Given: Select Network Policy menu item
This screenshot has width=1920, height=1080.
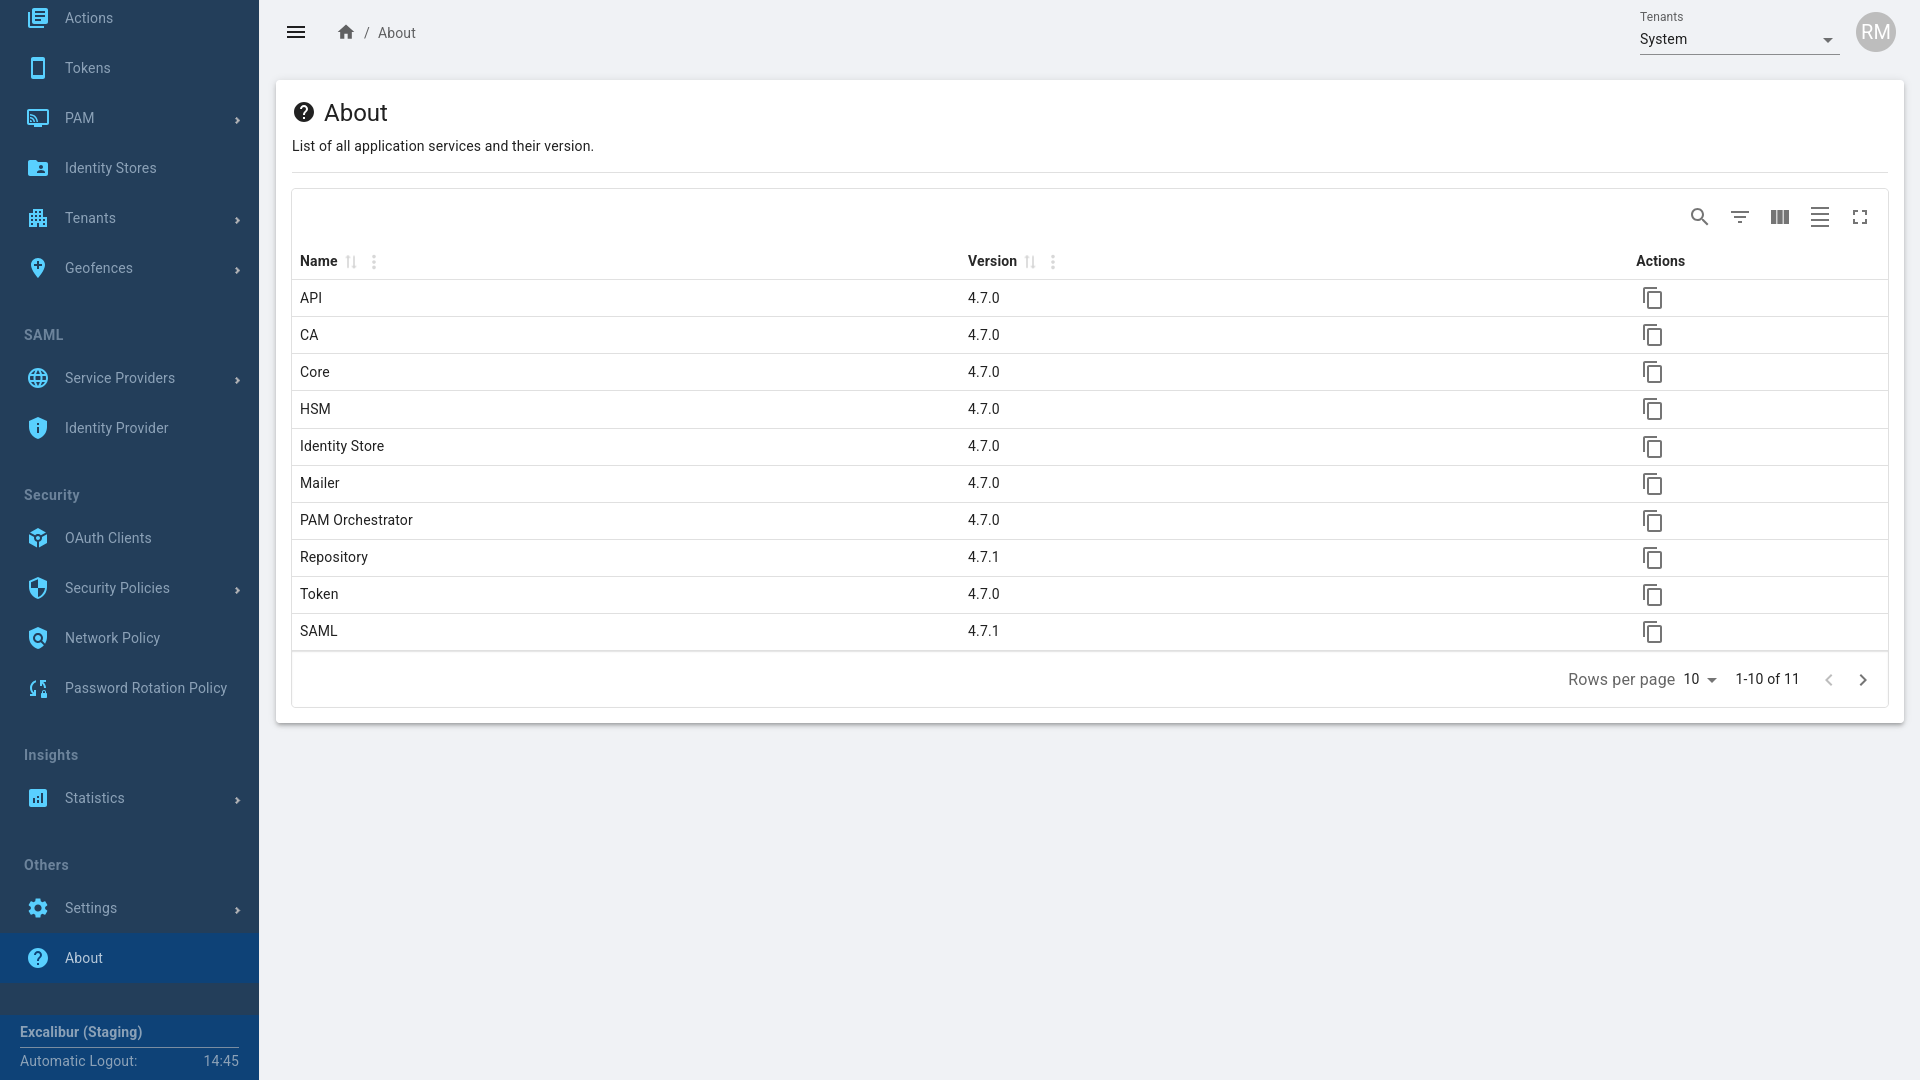Looking at the screenshot, I should [x=112, y=638].
